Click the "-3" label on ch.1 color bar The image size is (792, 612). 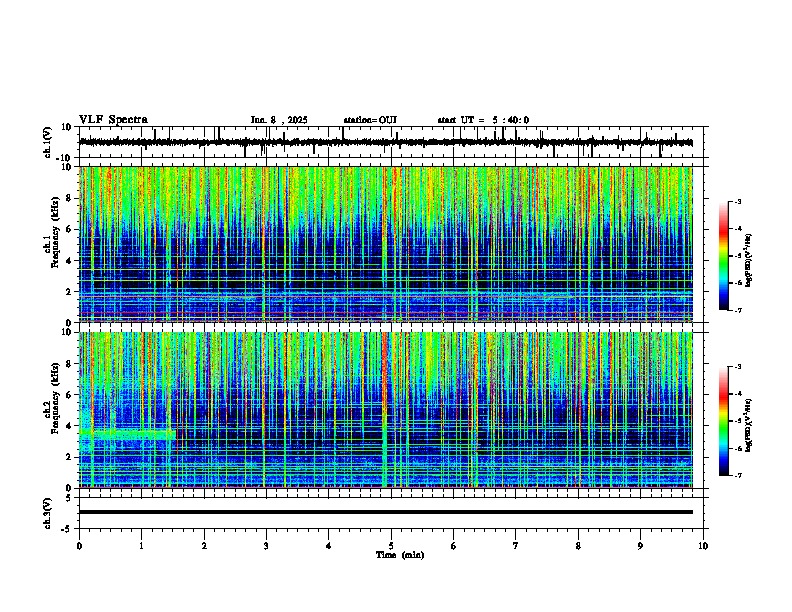tap(738, 201)
